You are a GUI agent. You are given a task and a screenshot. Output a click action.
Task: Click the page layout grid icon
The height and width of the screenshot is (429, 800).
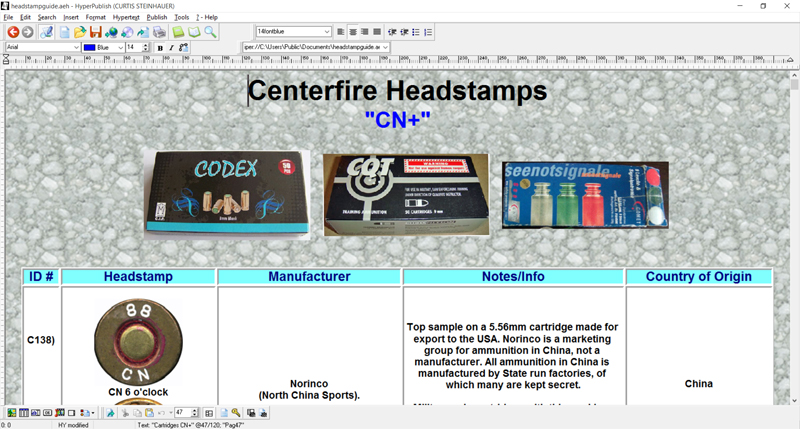tap(209, 413)
